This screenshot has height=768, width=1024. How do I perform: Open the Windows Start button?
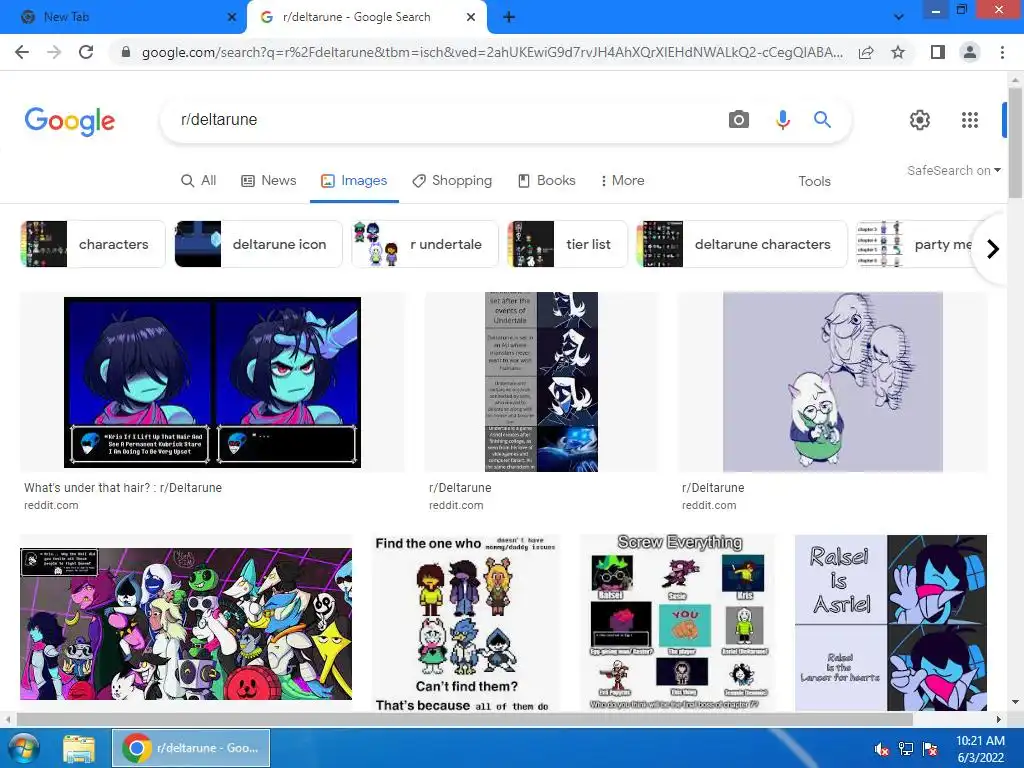point(23,748)
